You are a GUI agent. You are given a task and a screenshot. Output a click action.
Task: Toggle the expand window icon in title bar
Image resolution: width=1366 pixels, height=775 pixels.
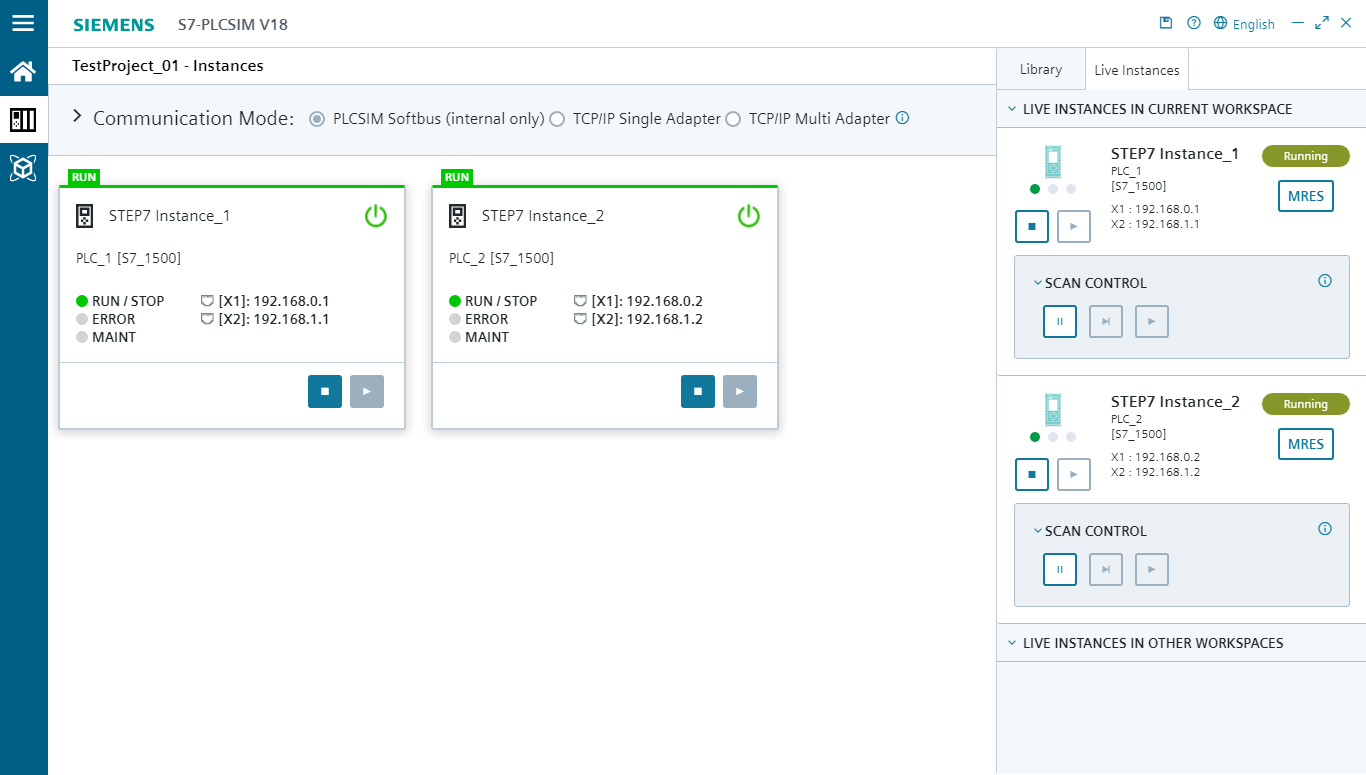point(1322,23)
